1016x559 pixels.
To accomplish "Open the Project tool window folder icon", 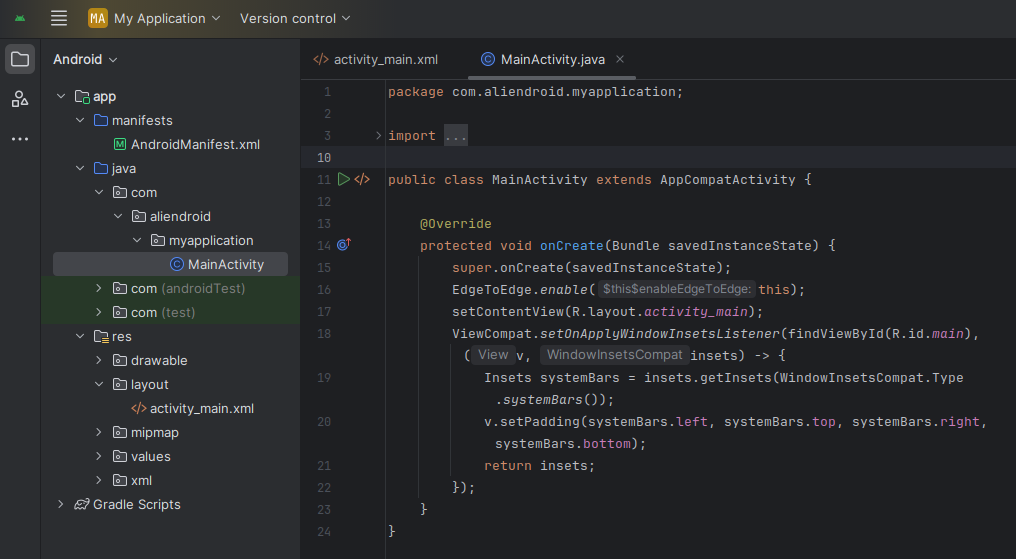I will [x=20, y=60].
